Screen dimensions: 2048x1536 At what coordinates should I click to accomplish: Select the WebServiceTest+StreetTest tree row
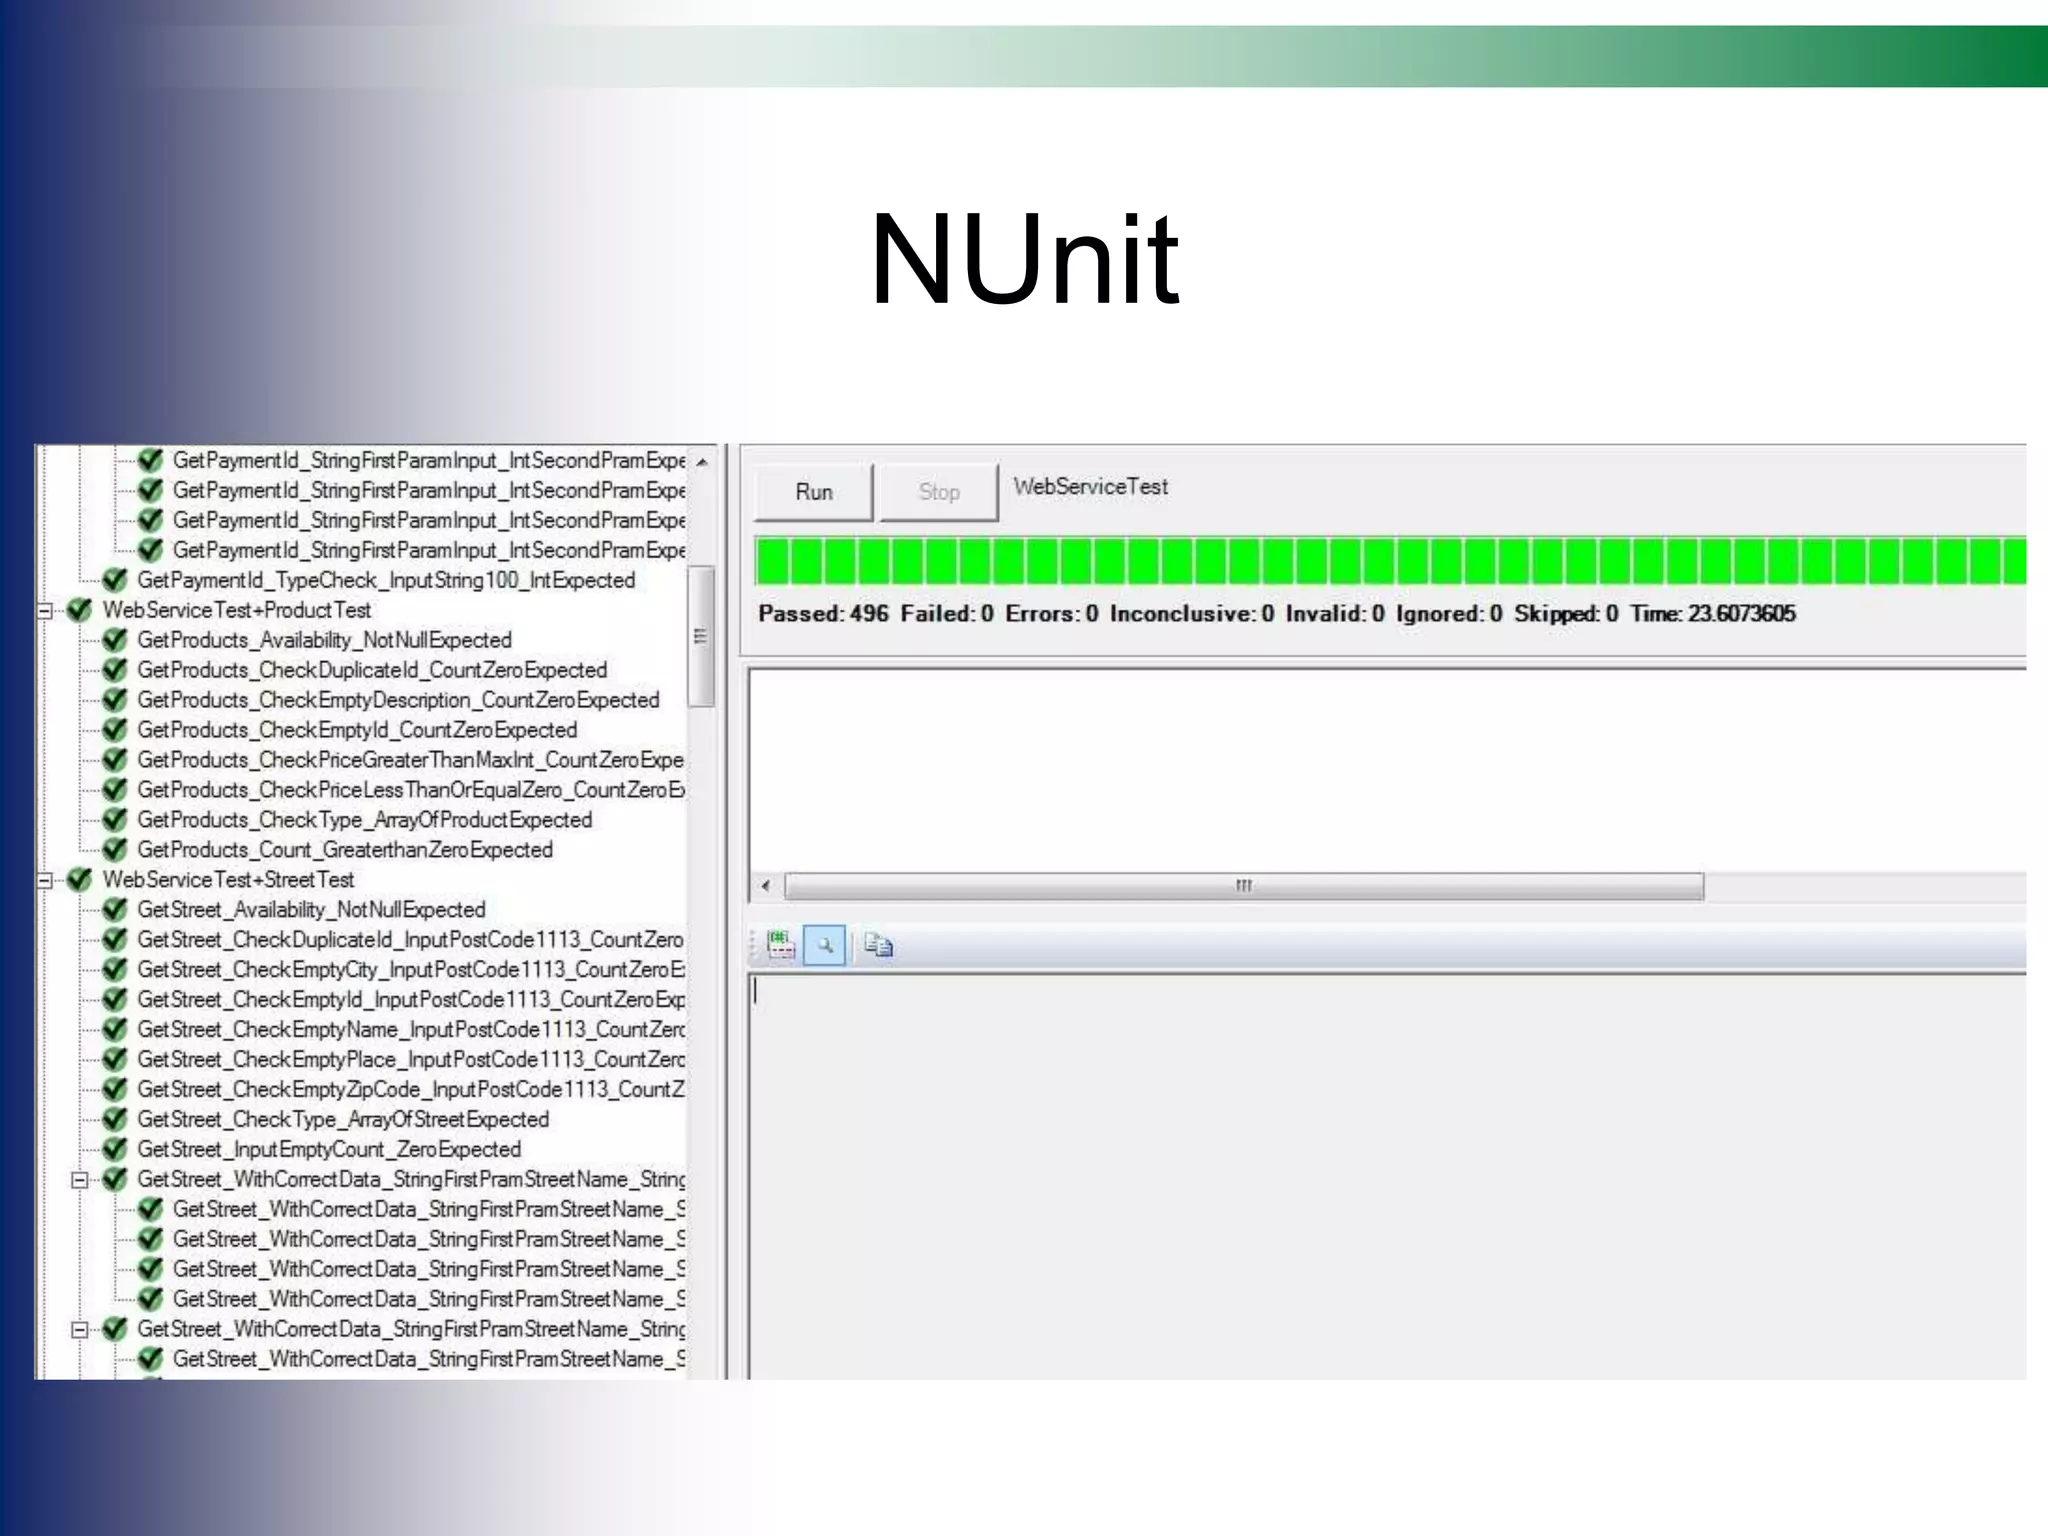point(228,881)
